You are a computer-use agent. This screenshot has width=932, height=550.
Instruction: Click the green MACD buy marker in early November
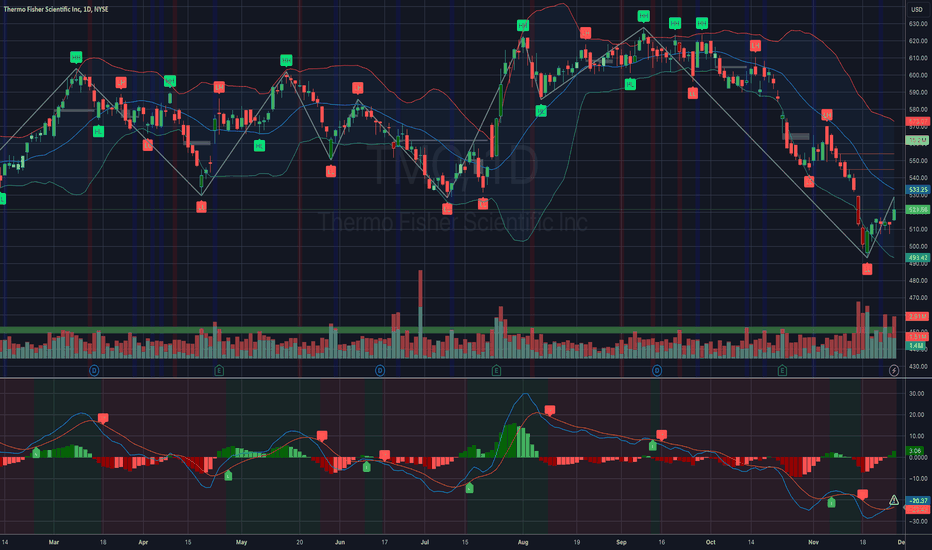[832, 503]
